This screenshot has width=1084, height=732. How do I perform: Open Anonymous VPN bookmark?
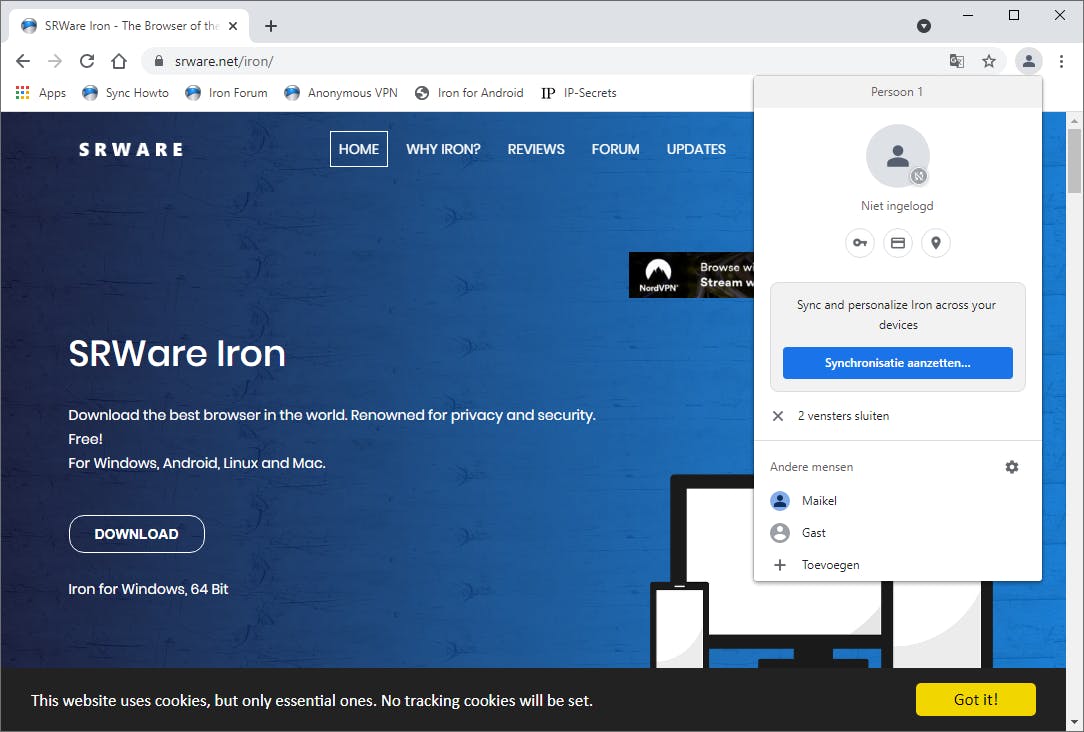[x=341, y=93]
